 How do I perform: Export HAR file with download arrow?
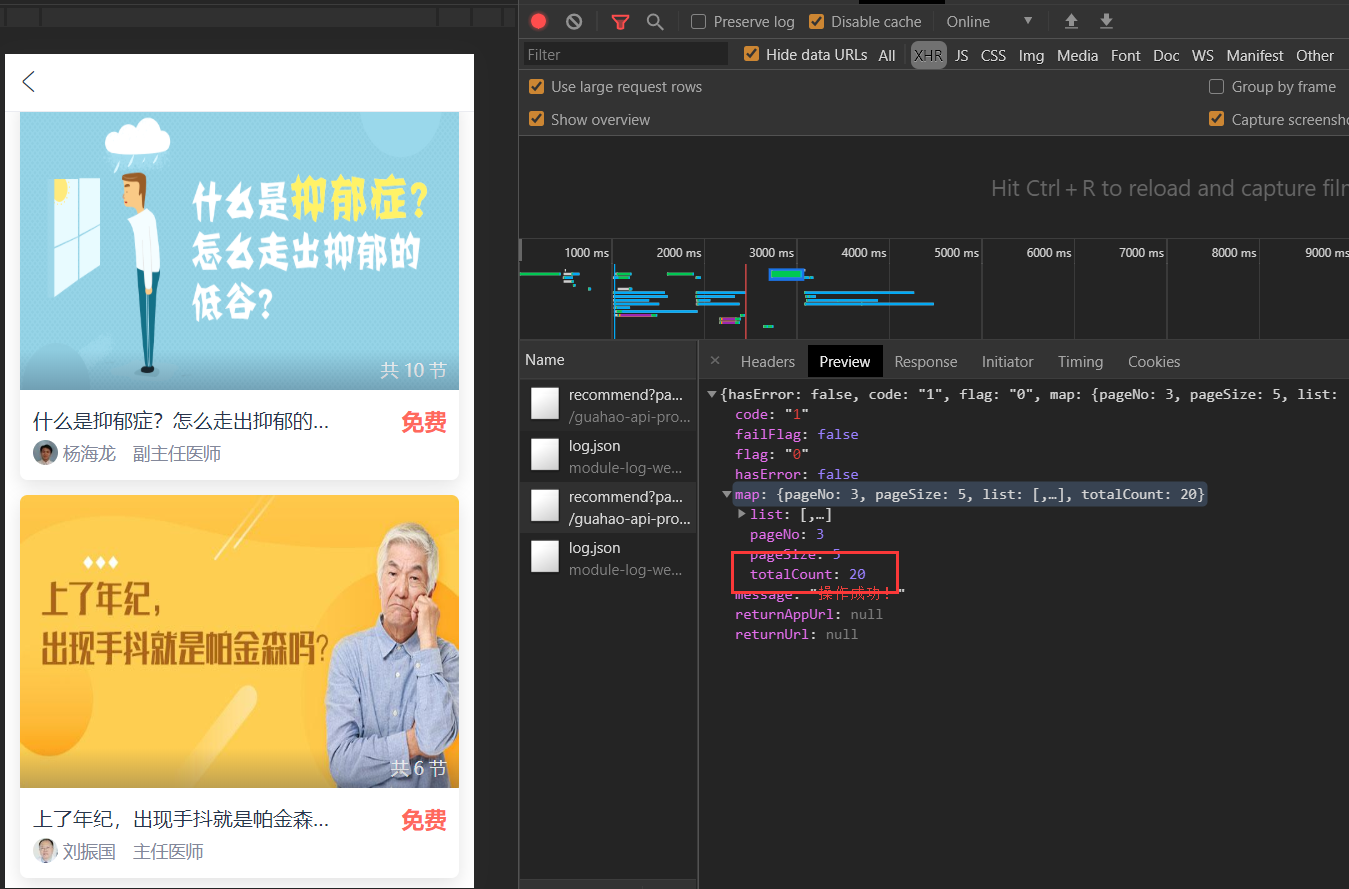click(1106, 21)
